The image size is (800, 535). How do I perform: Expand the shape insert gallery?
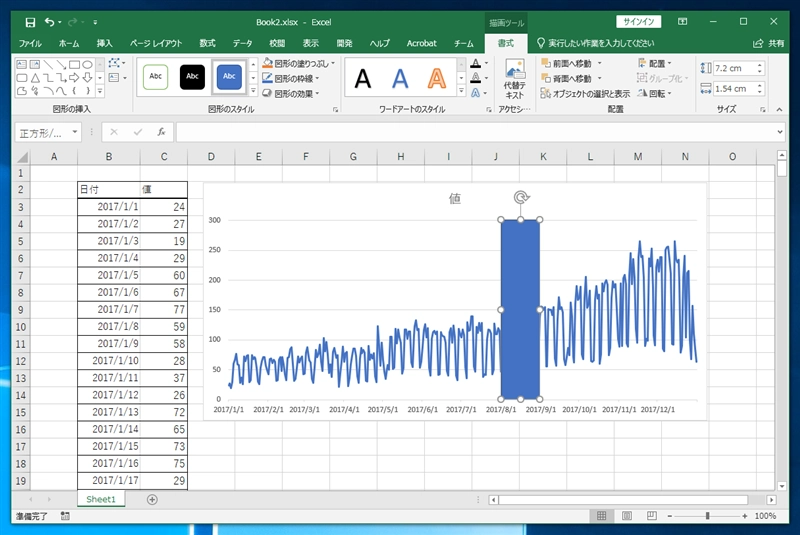[100, 91]
